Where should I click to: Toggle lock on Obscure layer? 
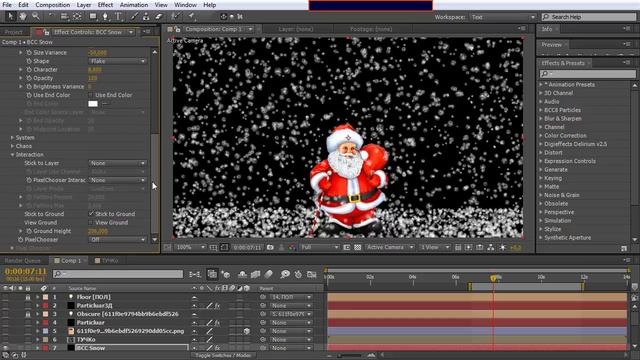pos(28,314)
